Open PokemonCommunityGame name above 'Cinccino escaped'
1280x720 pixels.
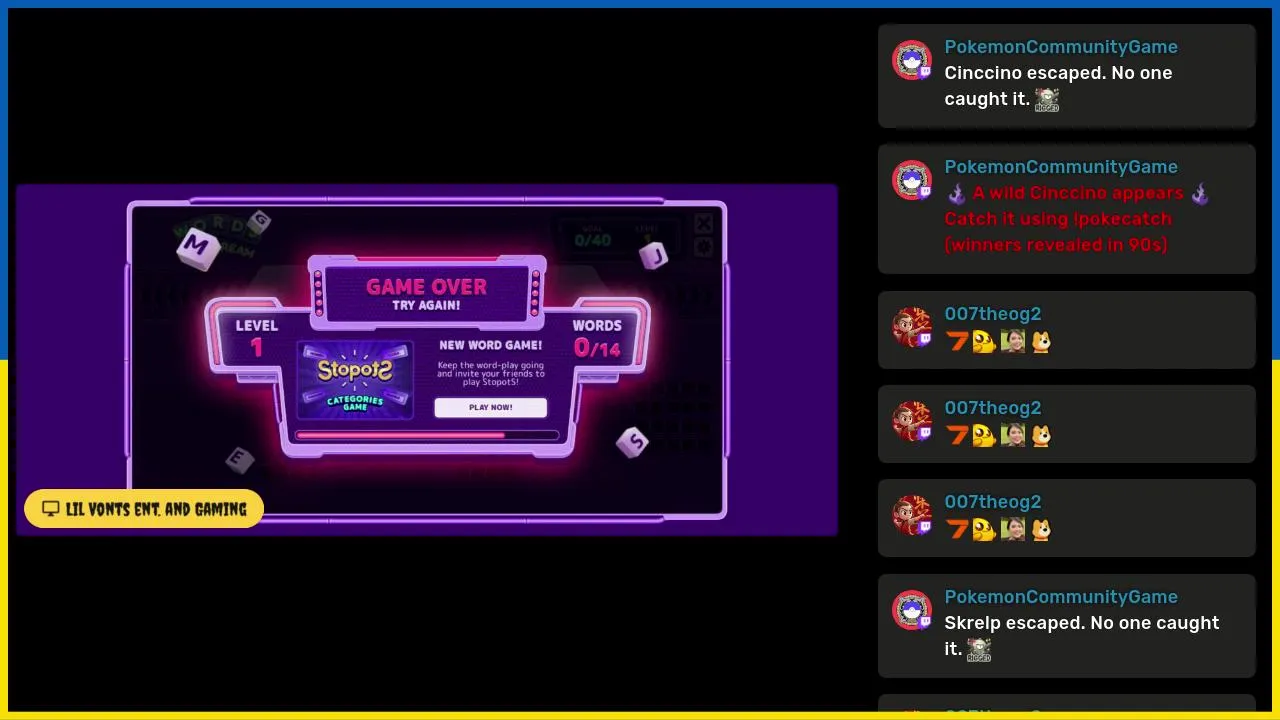tap(1061, 47)
